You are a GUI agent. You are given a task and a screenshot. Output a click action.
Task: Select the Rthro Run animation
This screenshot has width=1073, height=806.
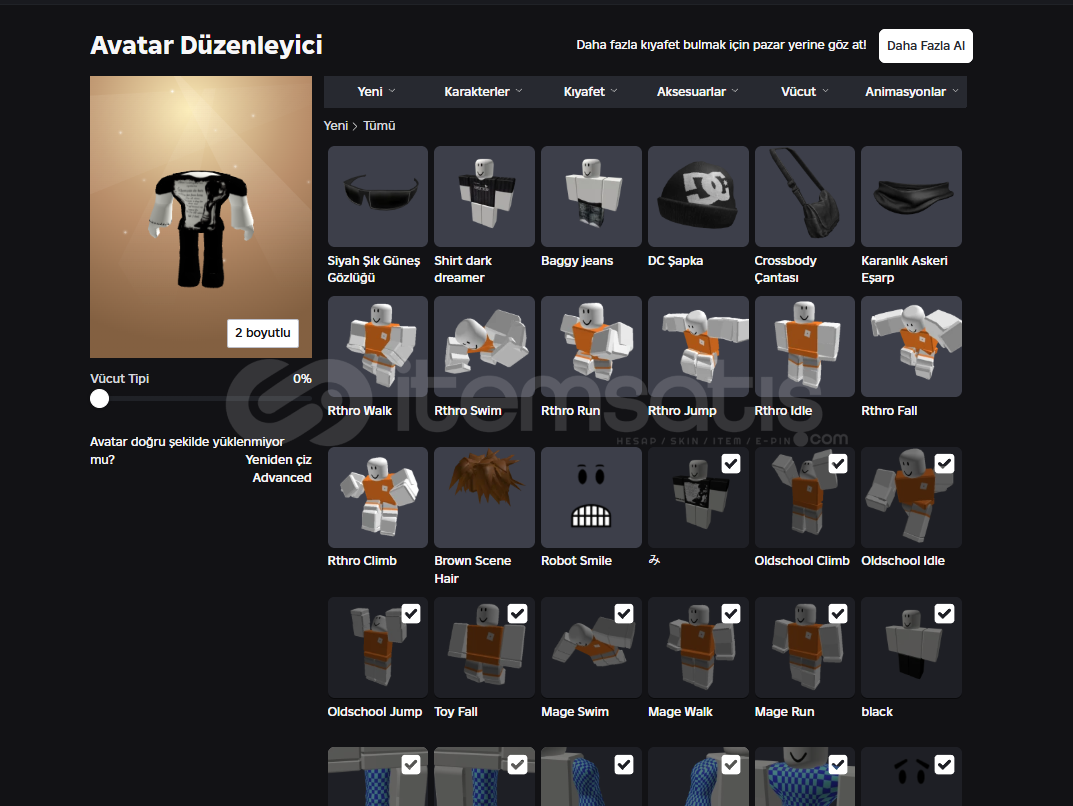pyautogui.click(x=591, y=346)
